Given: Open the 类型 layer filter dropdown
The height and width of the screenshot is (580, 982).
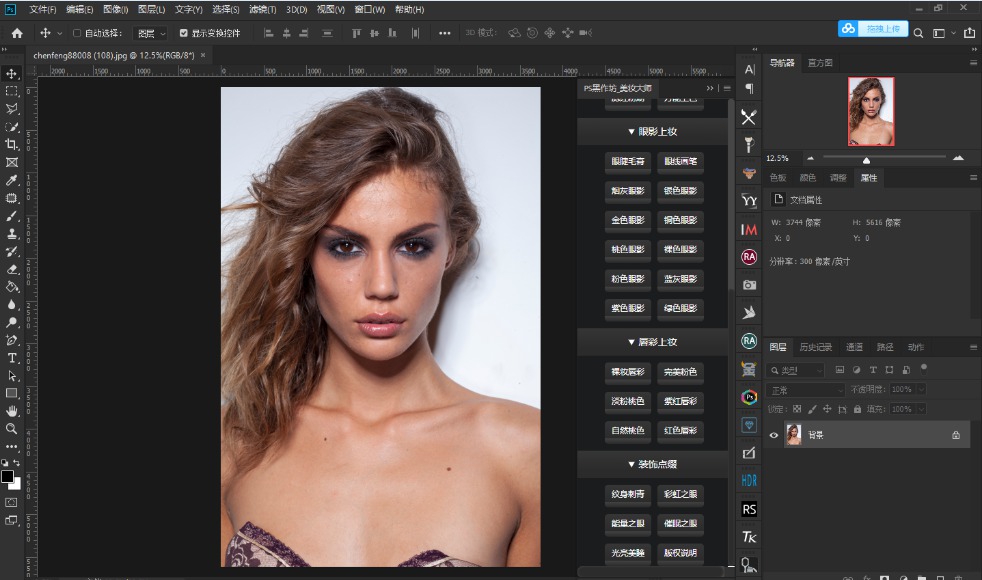Looking at the screenshot, I should coord(795,370).
